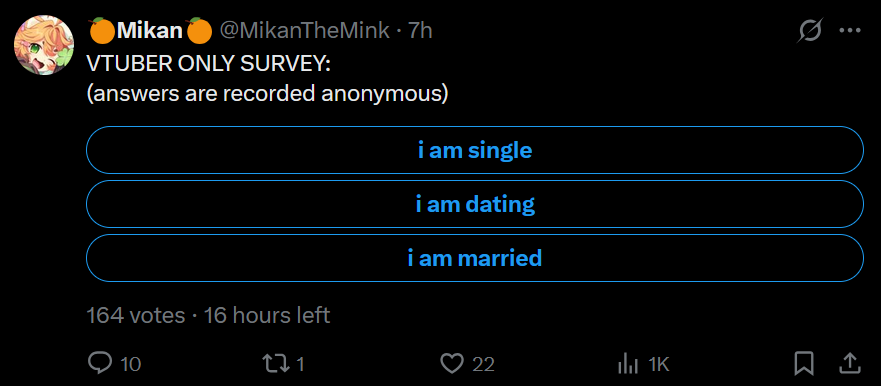Open the post via 7h timestamp
This screenshot has width=881, height=386.
click(x=420, y=31)
